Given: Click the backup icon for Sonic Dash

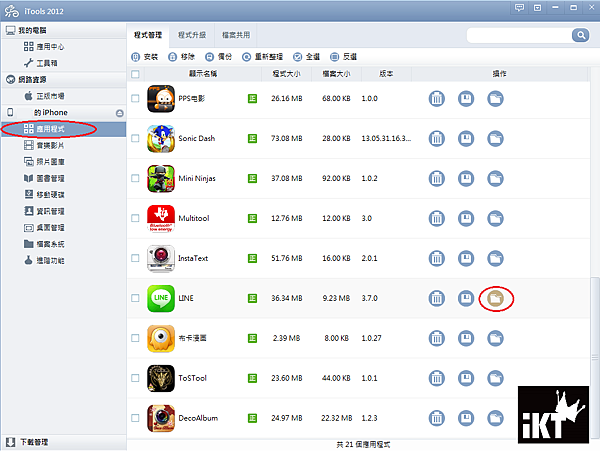Looking at the screenshot, I should 466,139.
